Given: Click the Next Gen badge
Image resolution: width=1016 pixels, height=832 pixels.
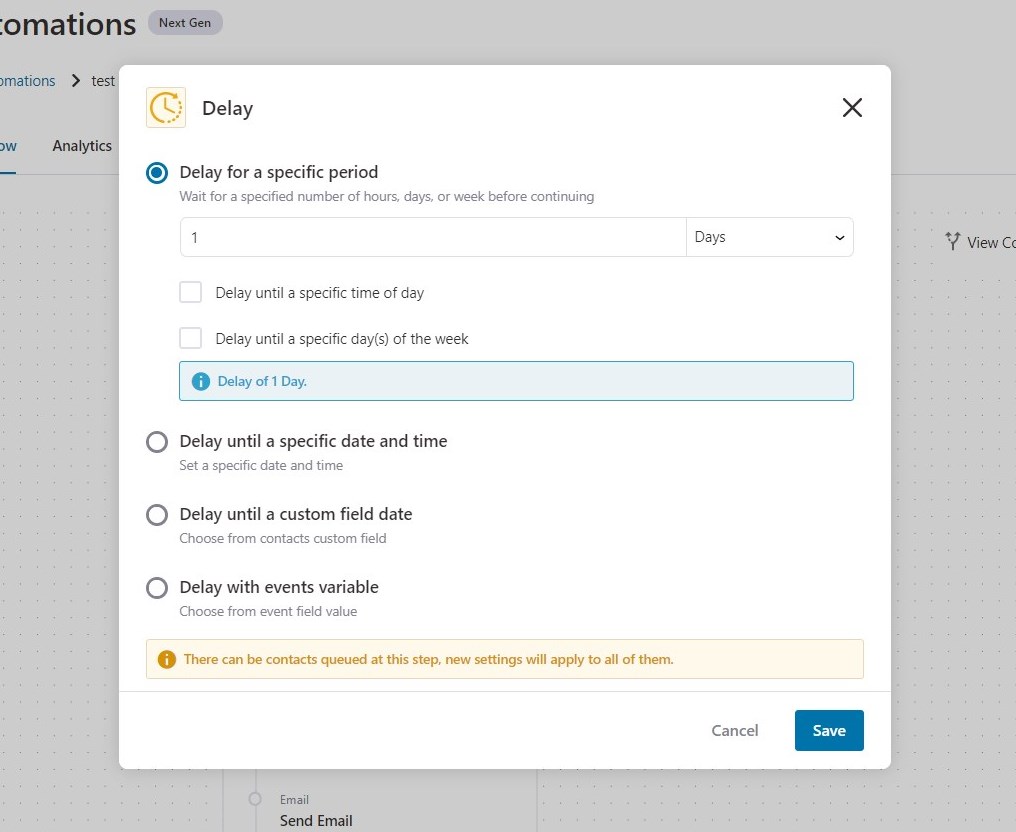Looking at the screenshot, I should tap(185, 23).
